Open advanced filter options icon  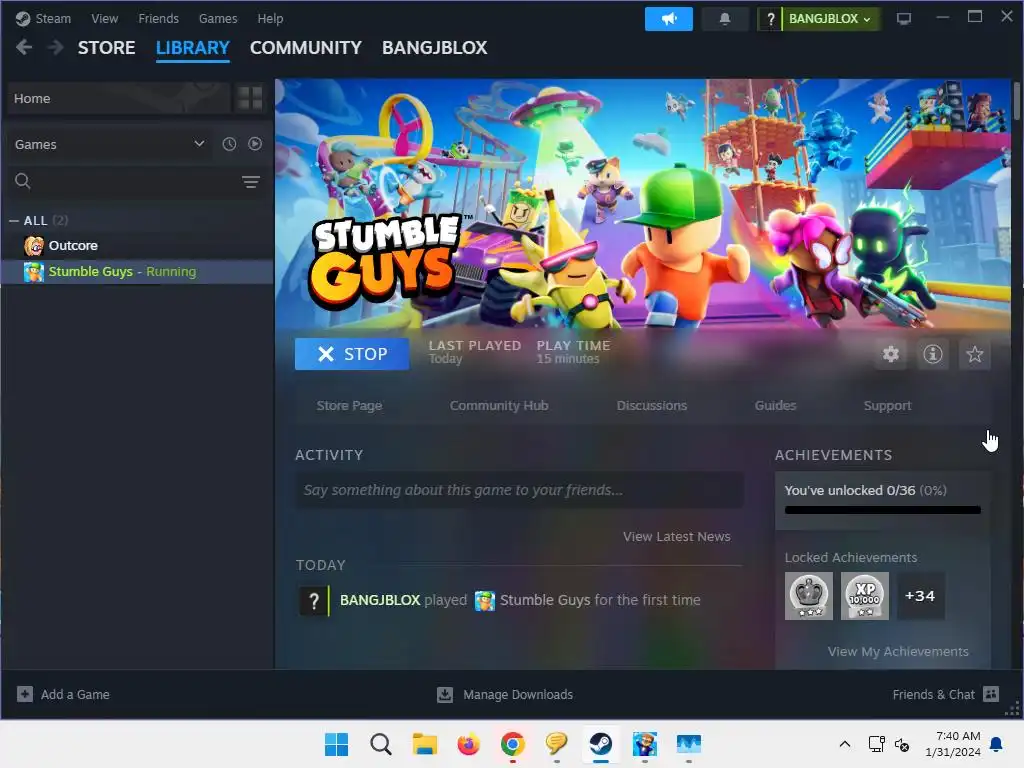[x=251, y=182]
